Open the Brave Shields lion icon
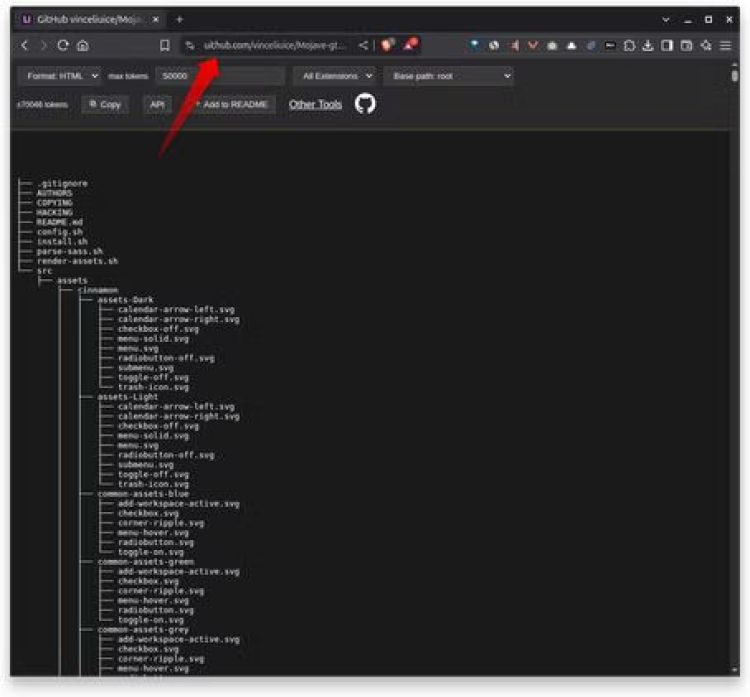750x697 pixels. coord(388,45)
